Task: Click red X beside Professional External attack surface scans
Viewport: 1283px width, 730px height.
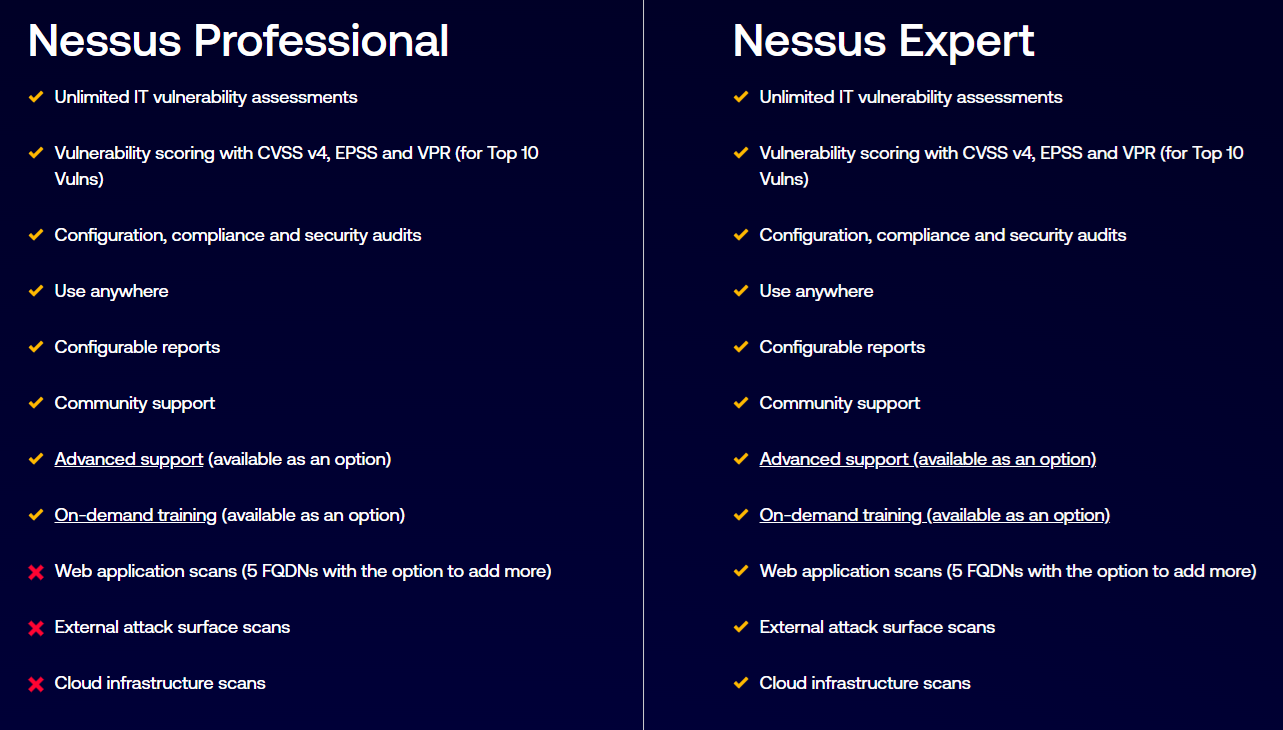Action: (36, 628)
